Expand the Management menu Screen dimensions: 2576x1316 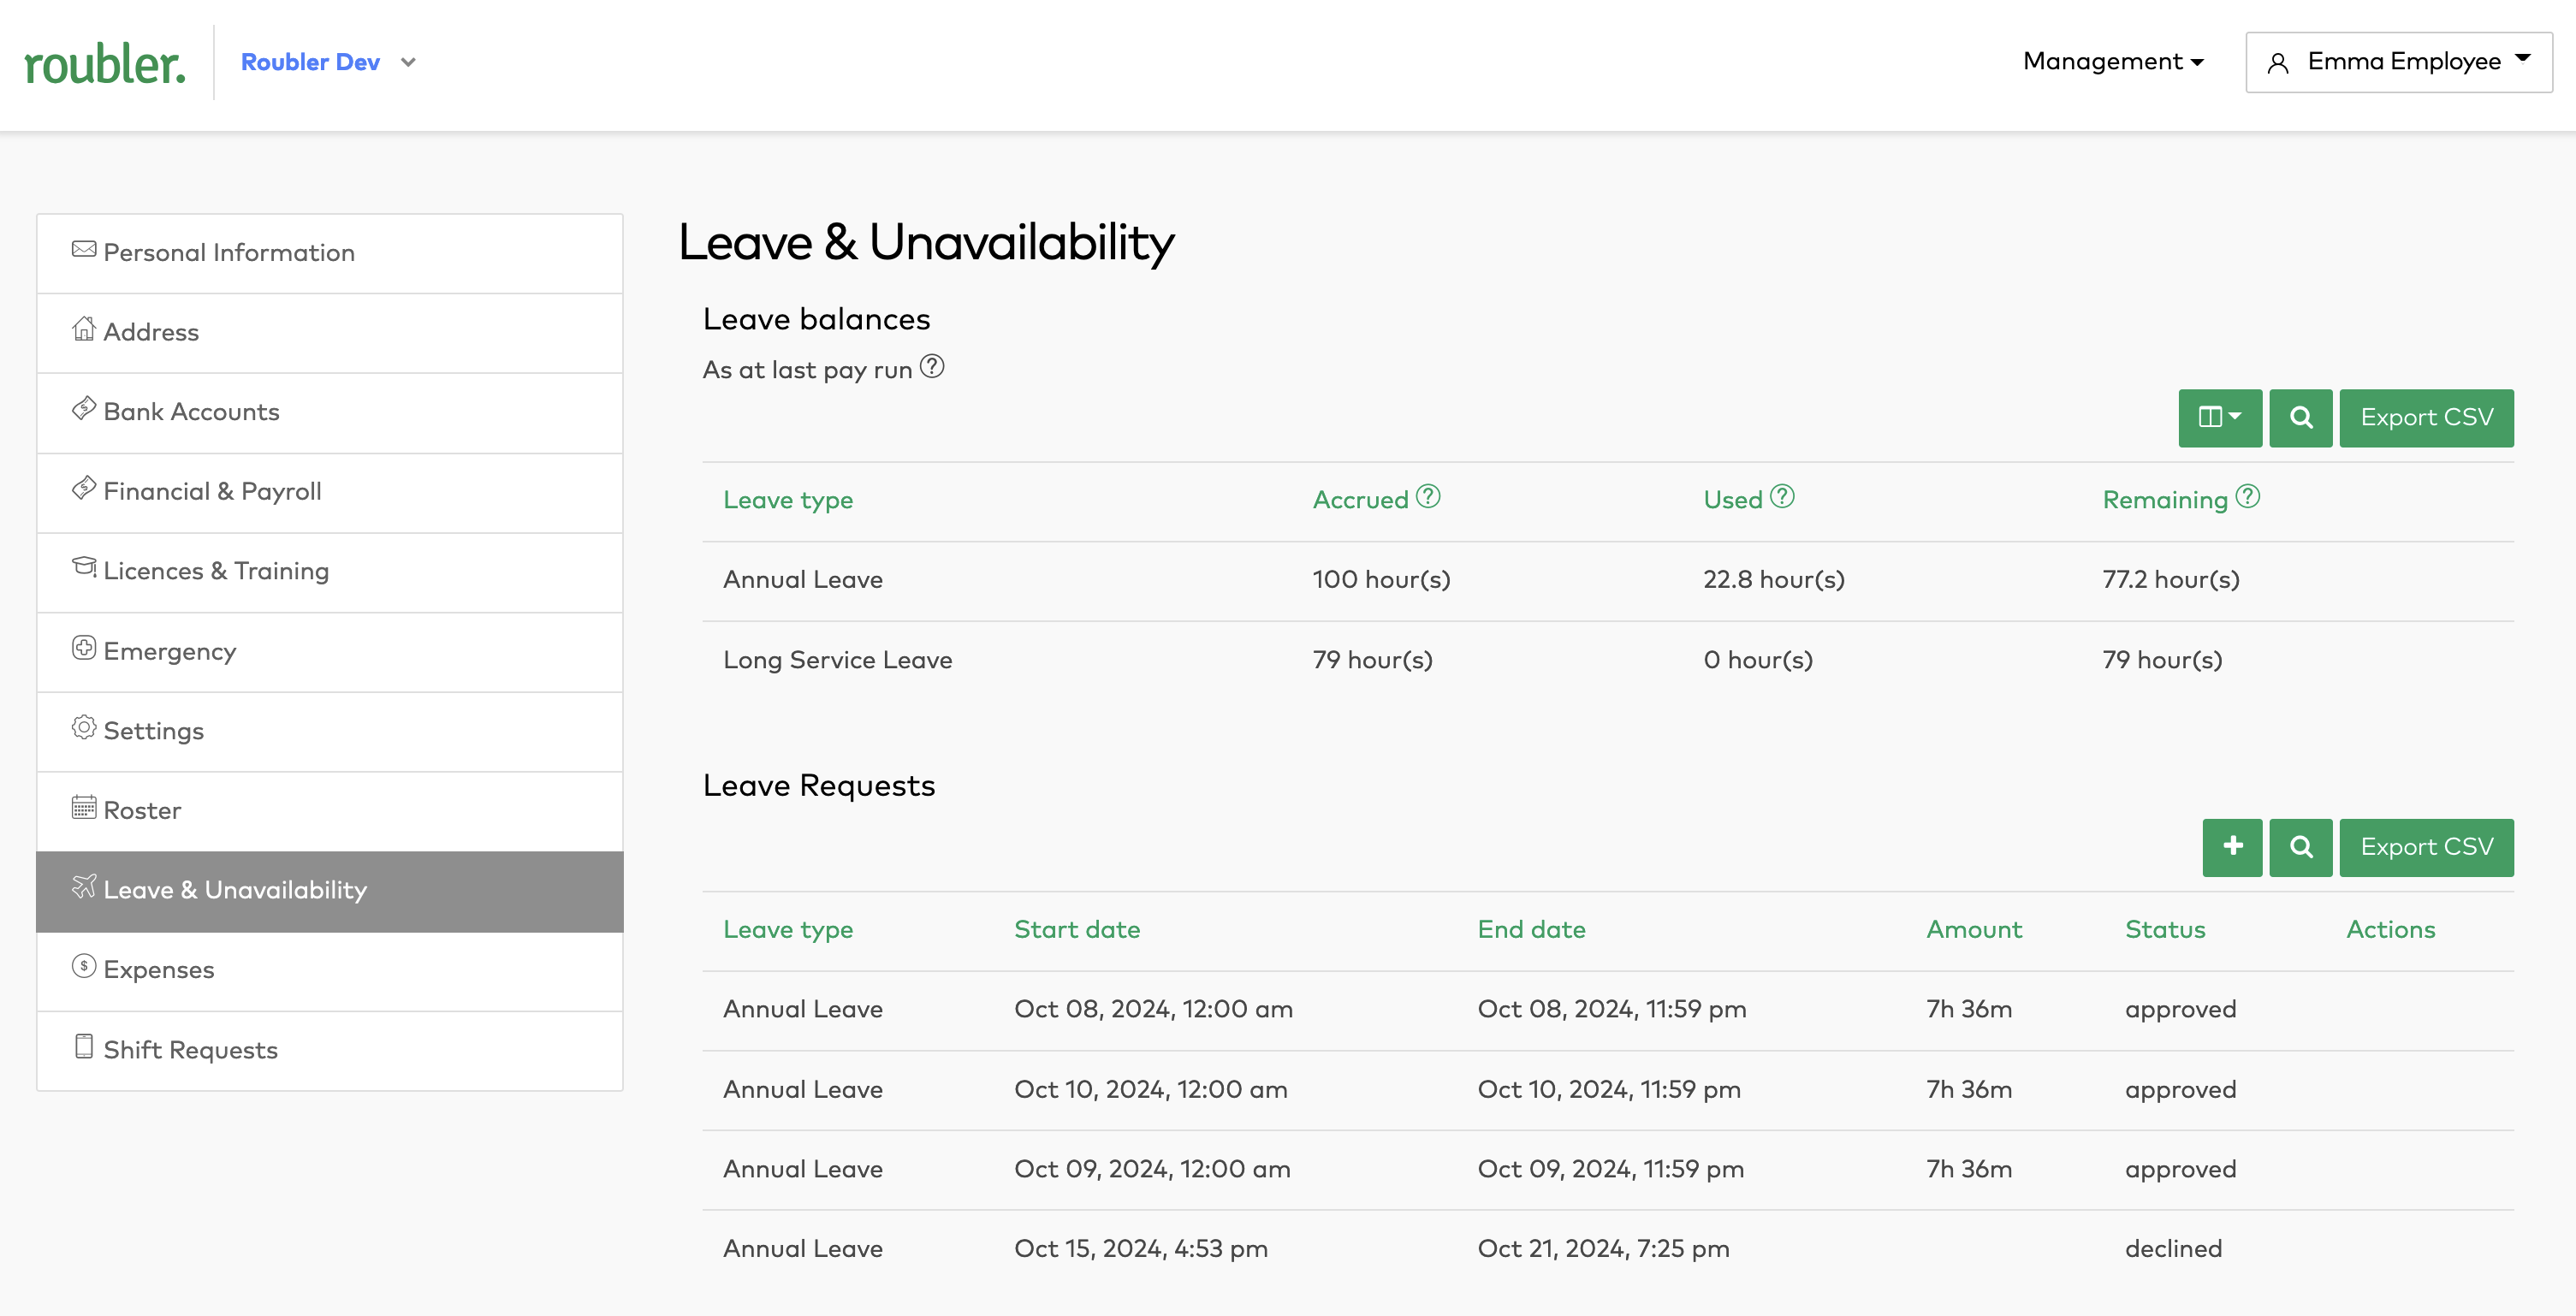click(x=2113, y=62)
